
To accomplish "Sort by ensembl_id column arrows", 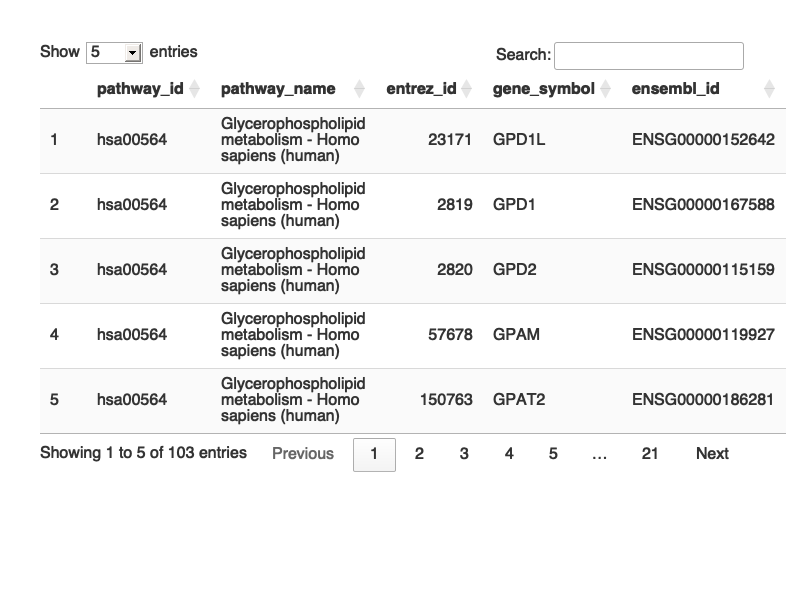I will coord(769,89).
